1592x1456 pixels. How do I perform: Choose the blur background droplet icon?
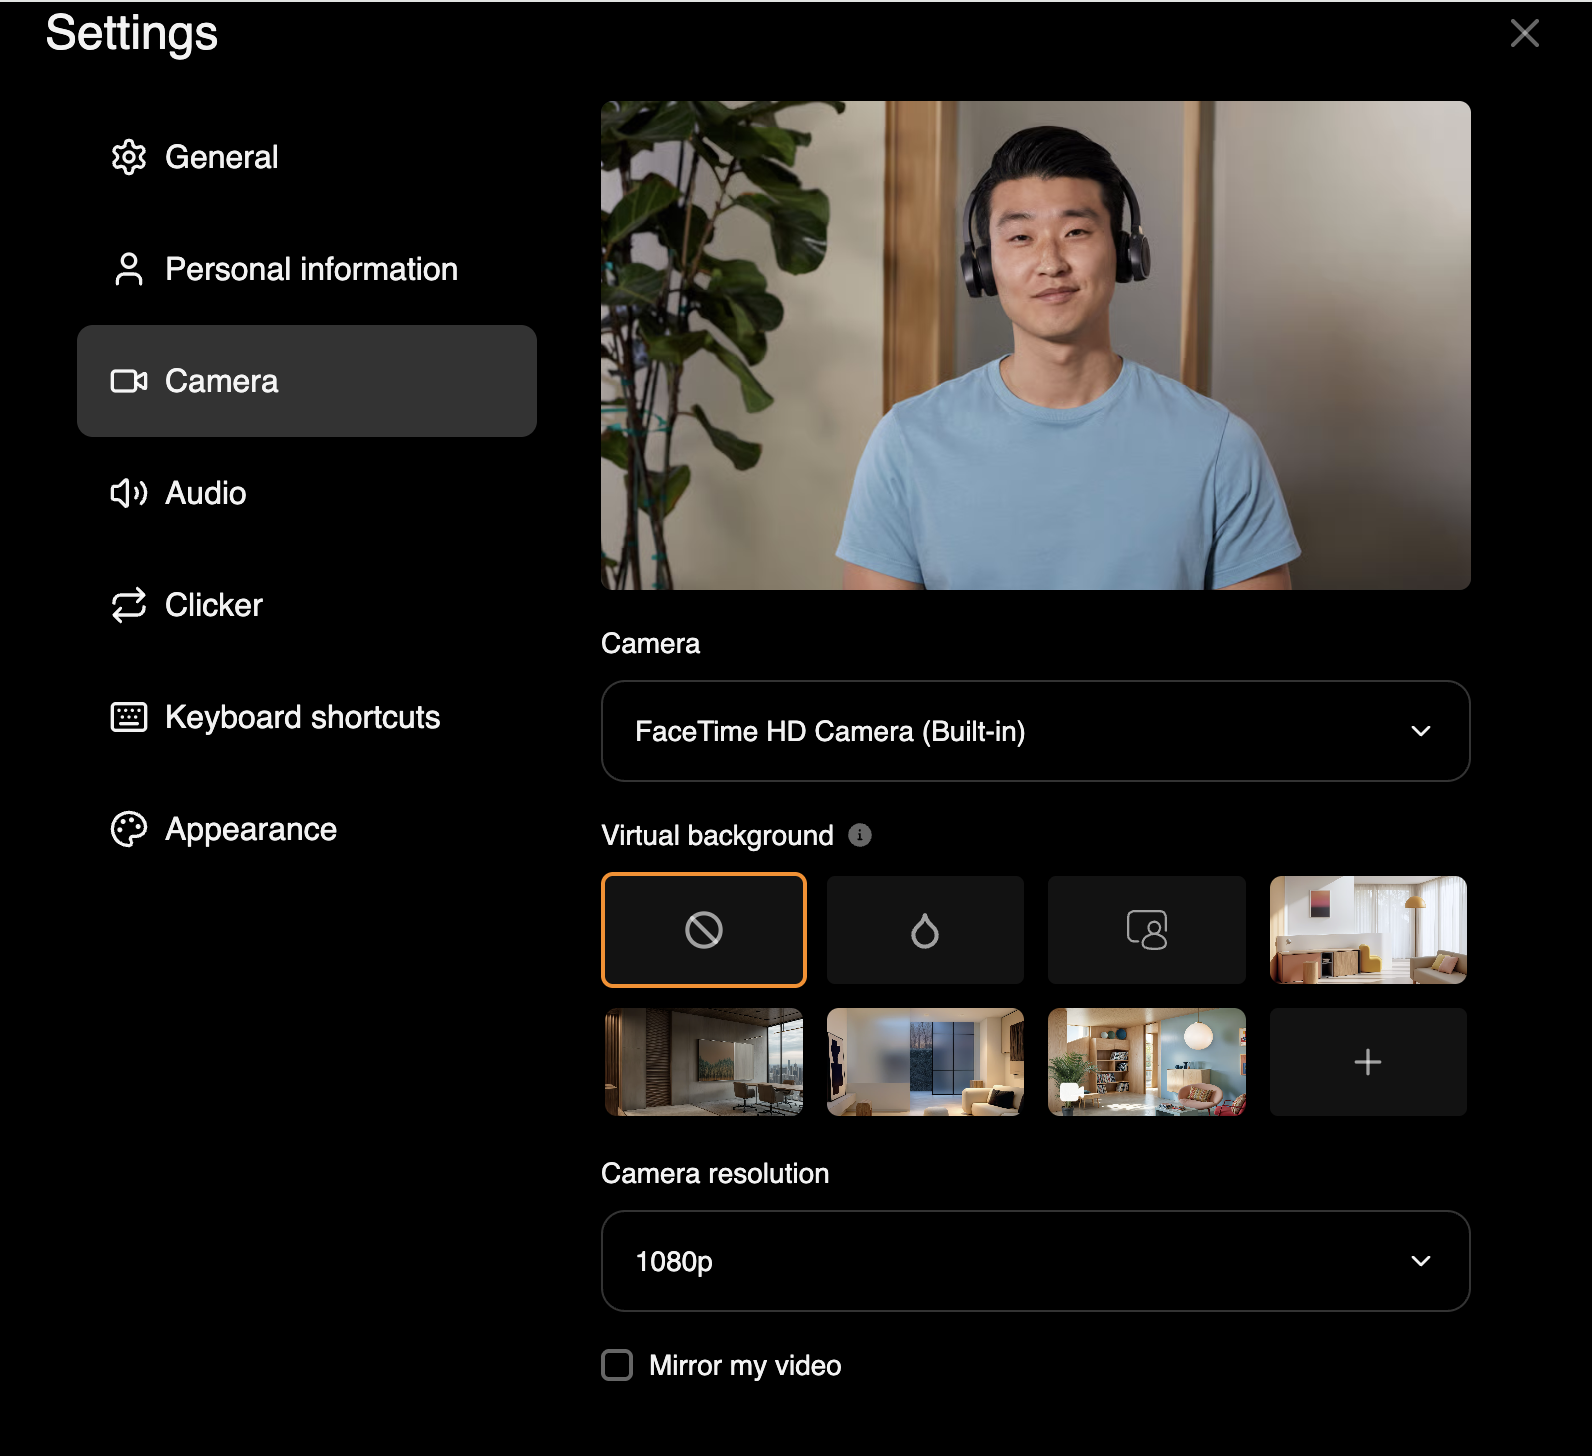point(925,930)
